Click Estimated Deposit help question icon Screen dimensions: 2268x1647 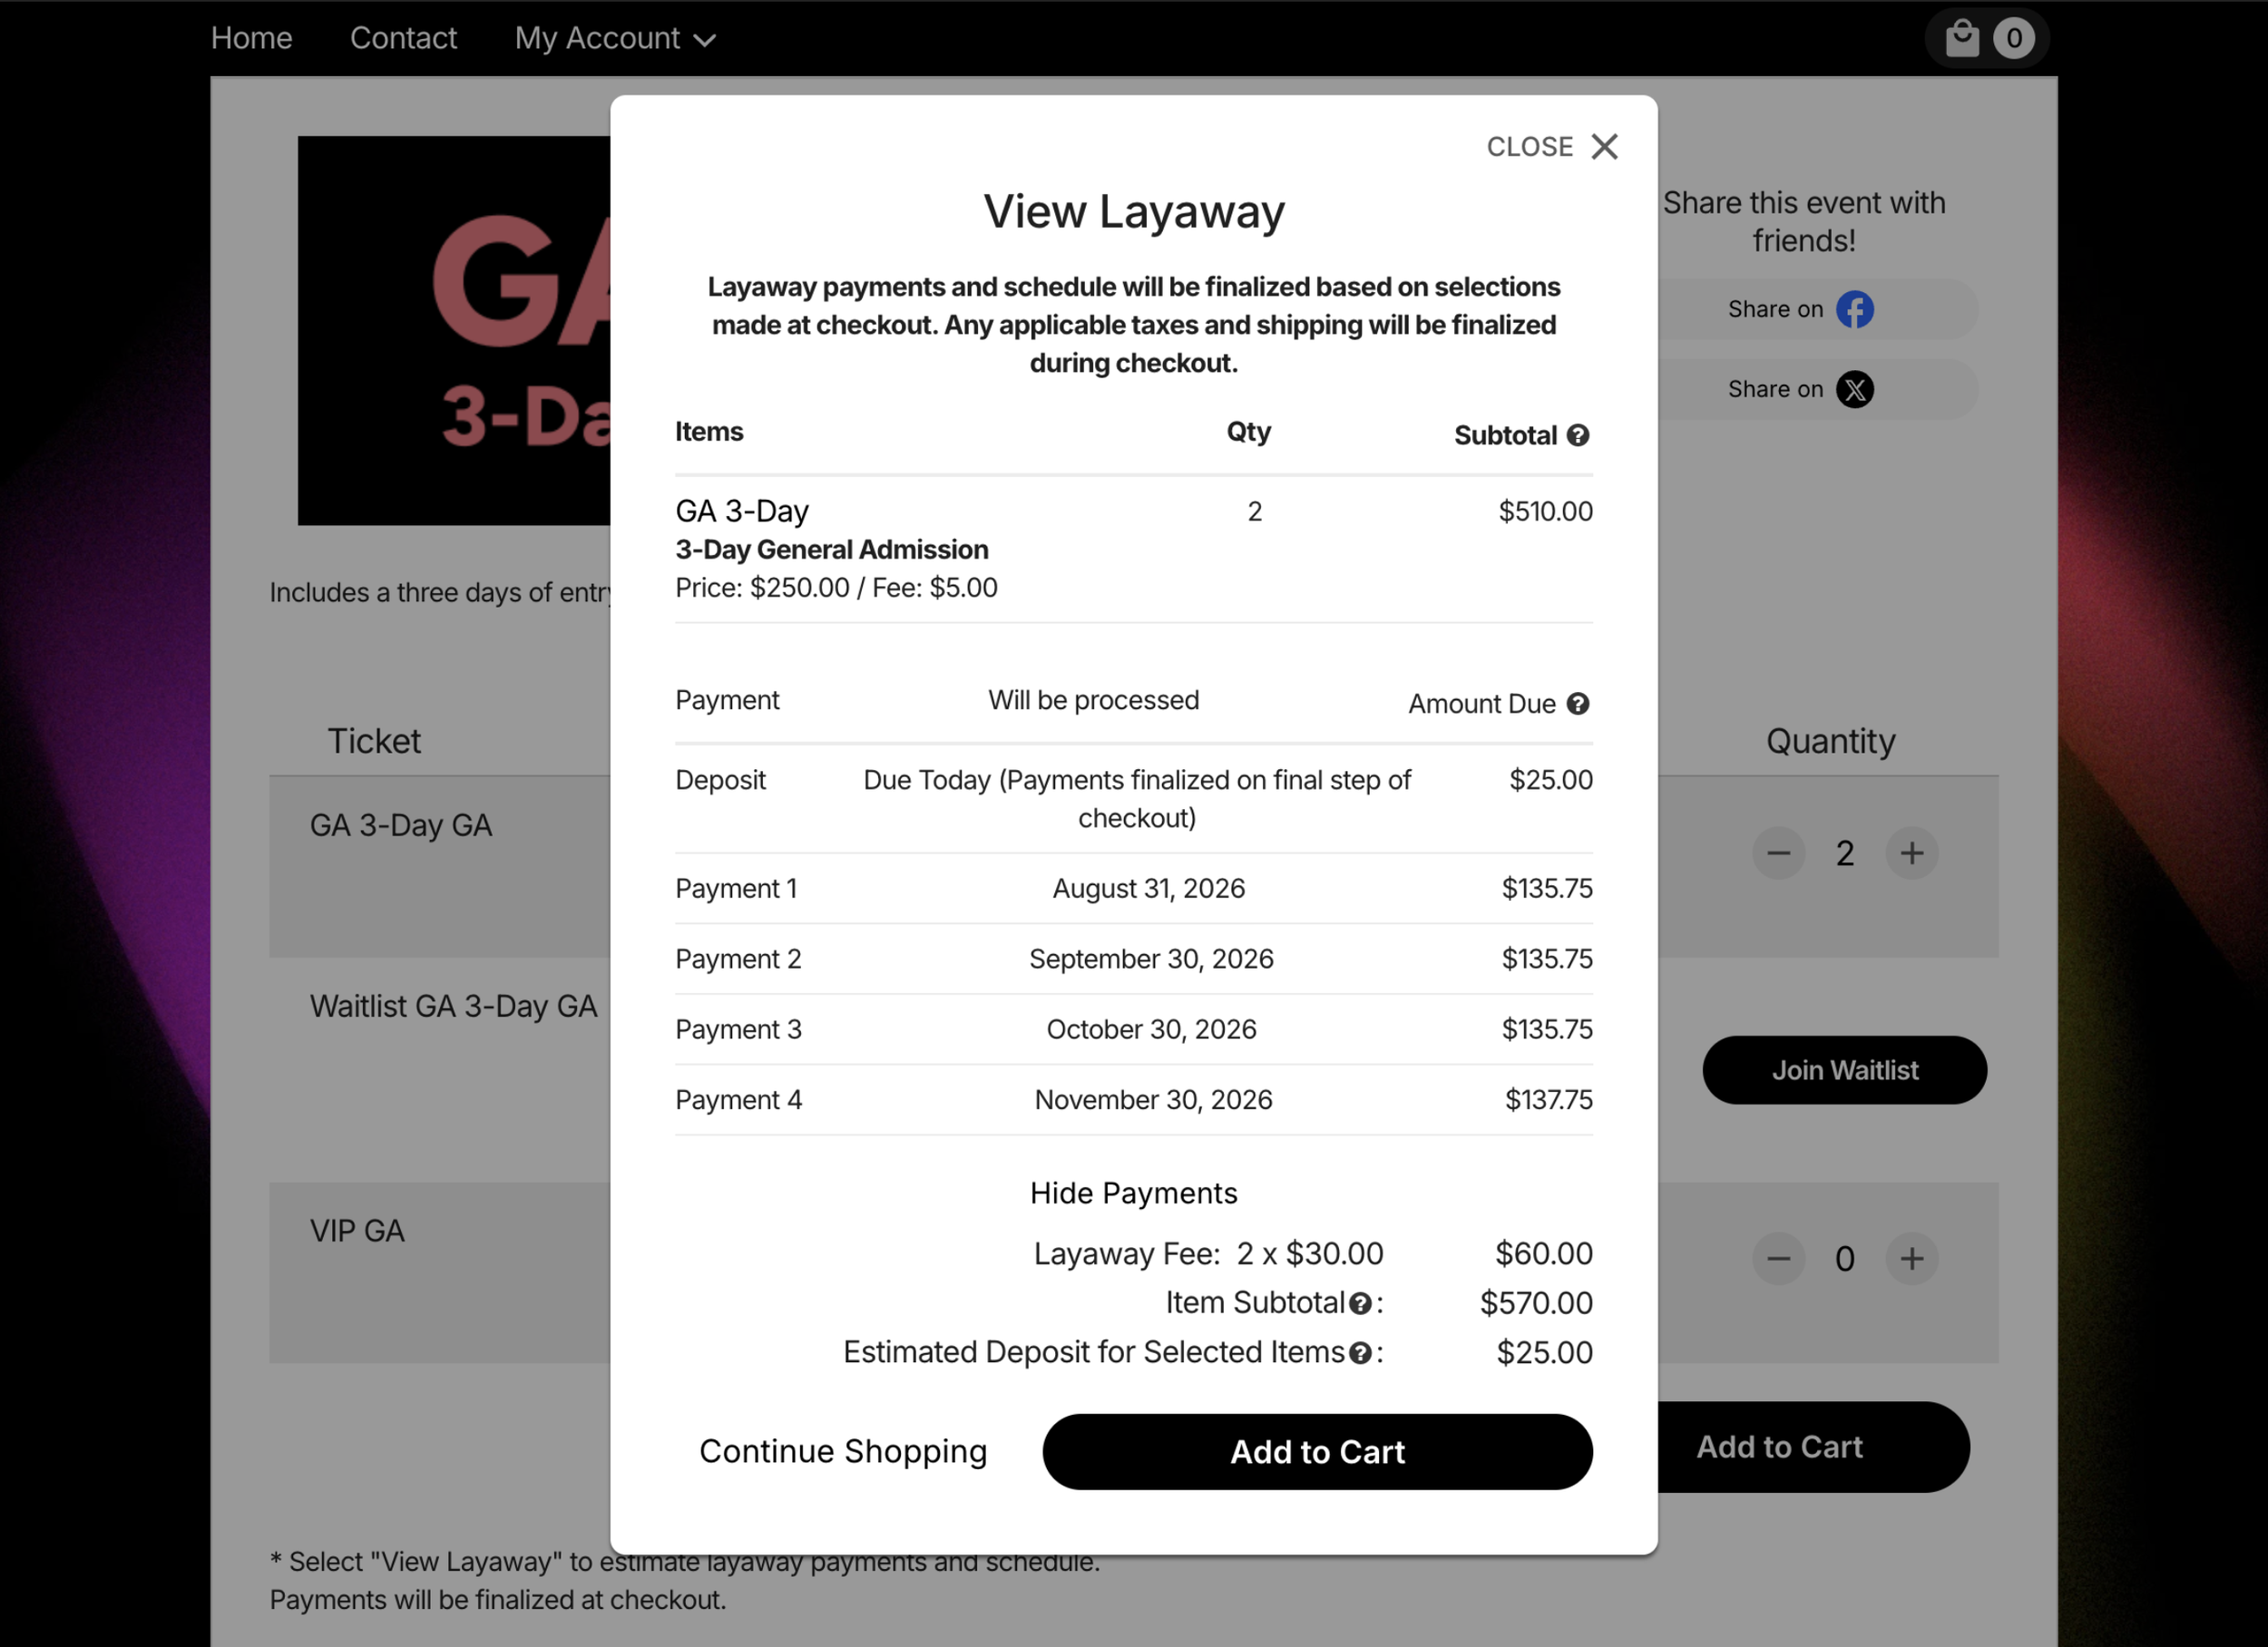click(1360, 1353)
